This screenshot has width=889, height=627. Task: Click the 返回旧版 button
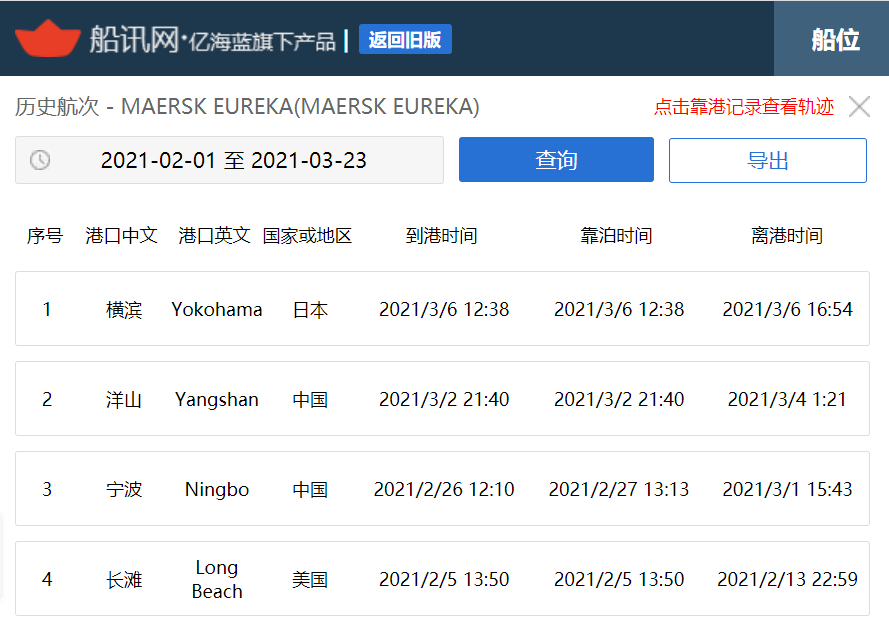pos(405,39)
